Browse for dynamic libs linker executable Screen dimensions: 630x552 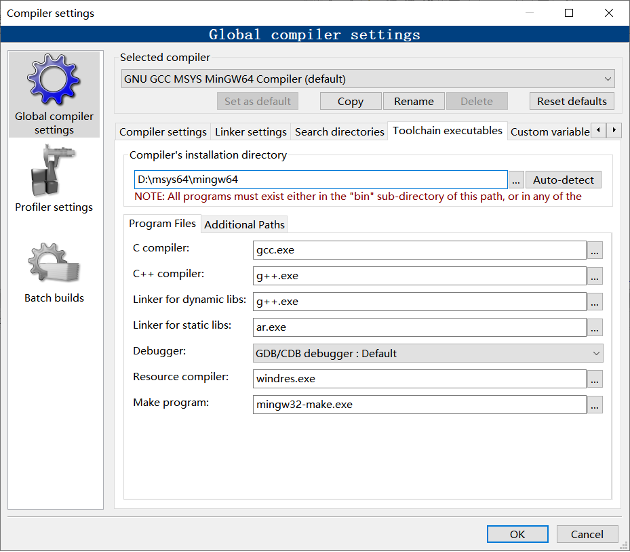(595, 302)
